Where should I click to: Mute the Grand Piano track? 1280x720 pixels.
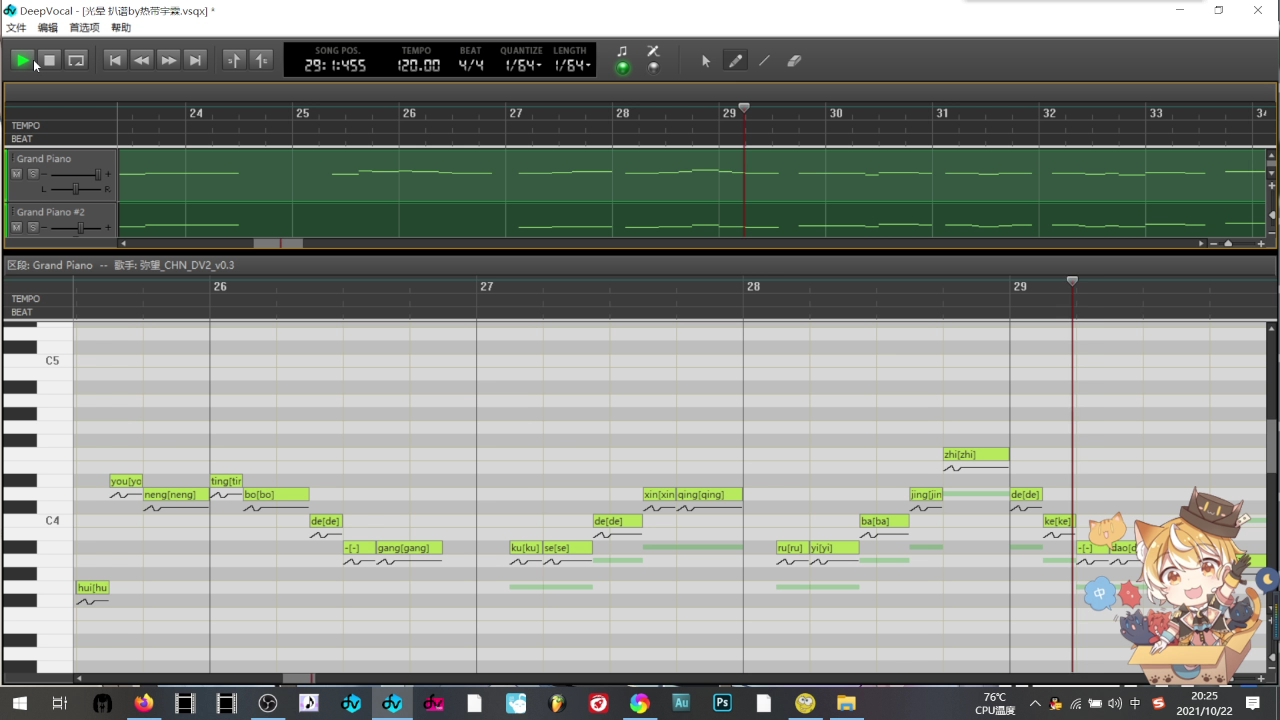point(17,174)
